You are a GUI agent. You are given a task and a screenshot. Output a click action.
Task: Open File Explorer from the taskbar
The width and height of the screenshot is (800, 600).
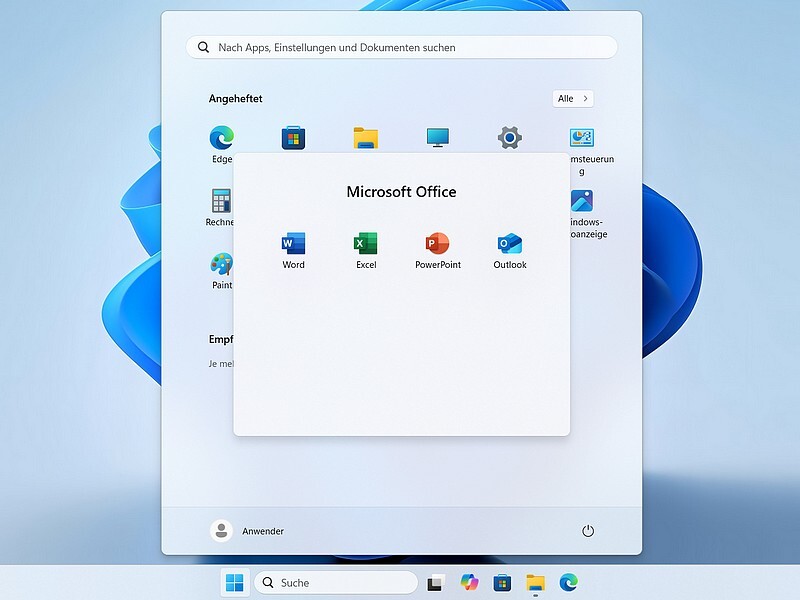(535, 582)
